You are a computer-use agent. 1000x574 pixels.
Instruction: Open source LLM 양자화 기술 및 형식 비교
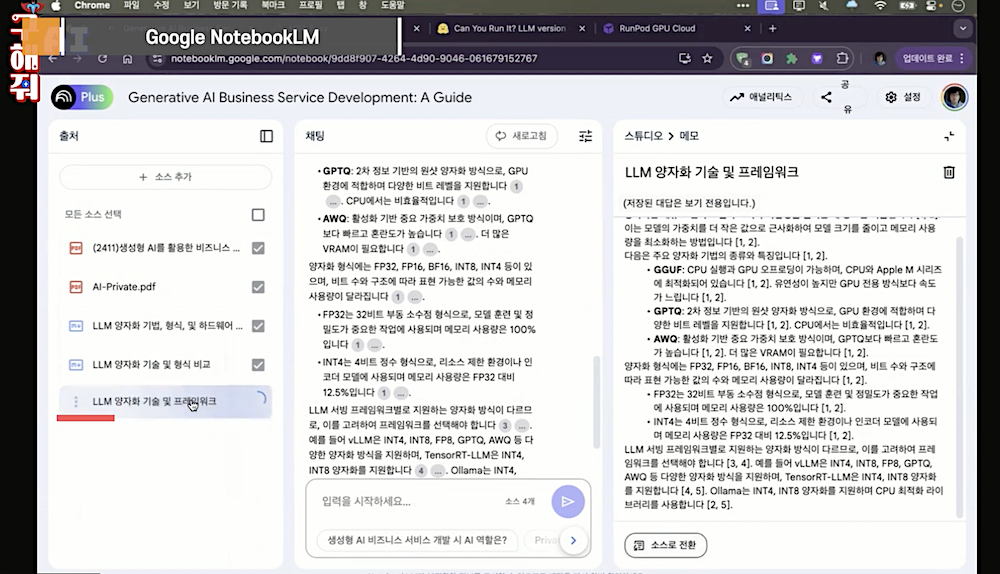click(x=151, y=365)
